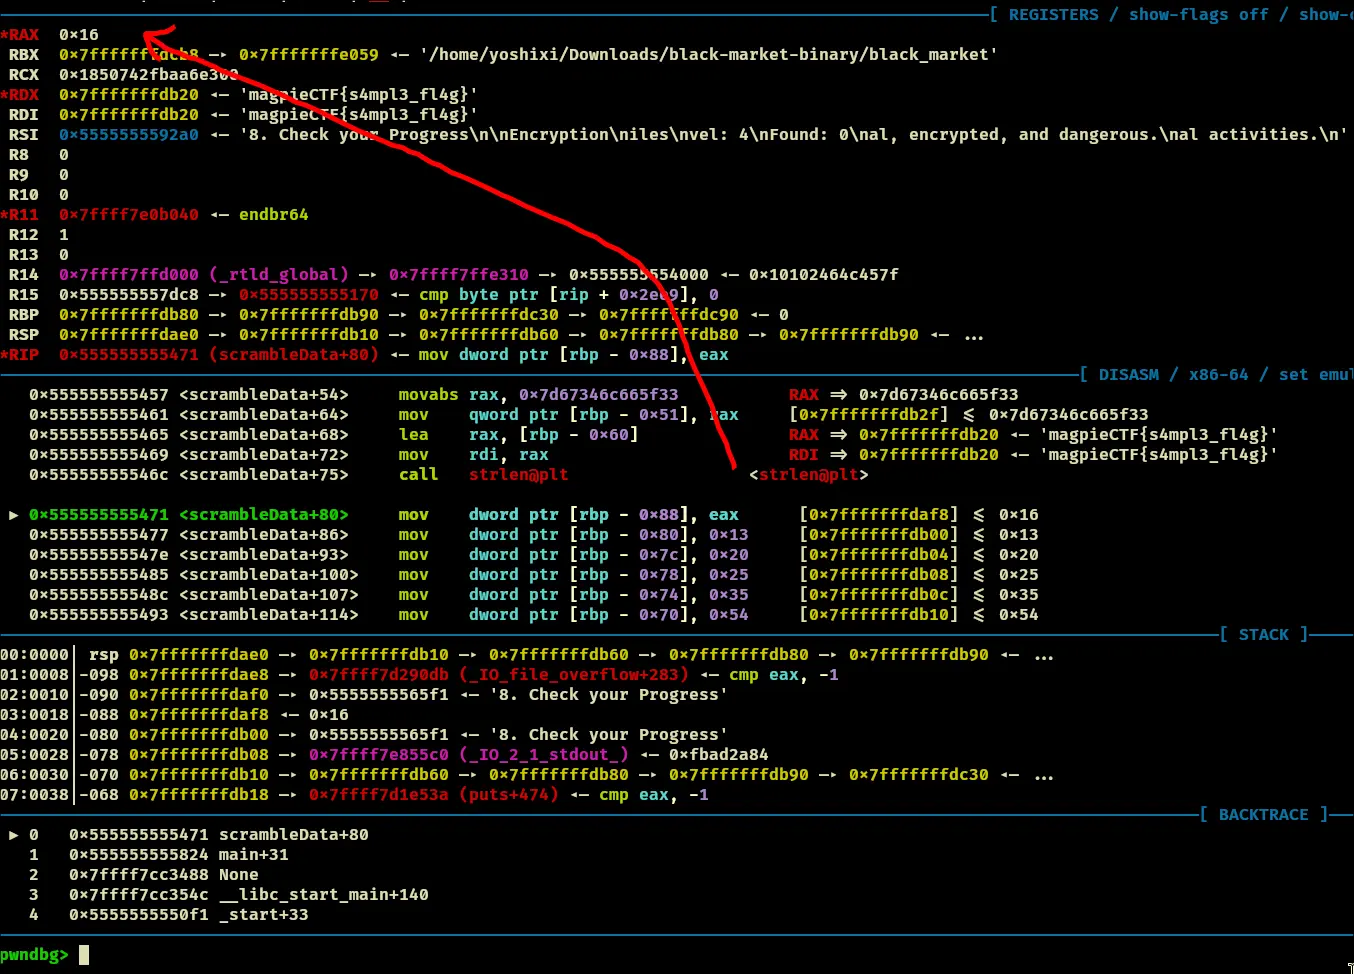The width and height of the screenshot is (1354, 974).
Task: Click the BACKTRACE section header label
Action: coord(1263,815)
